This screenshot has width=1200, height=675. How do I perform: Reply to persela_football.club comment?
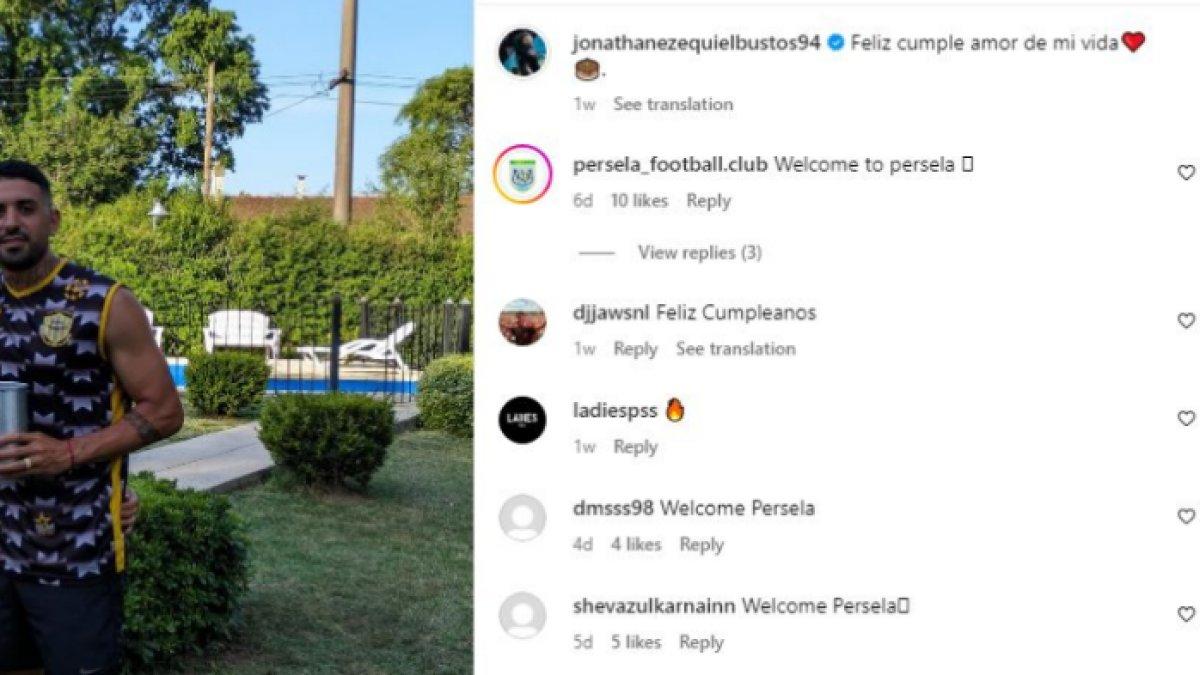coord(708,201)
